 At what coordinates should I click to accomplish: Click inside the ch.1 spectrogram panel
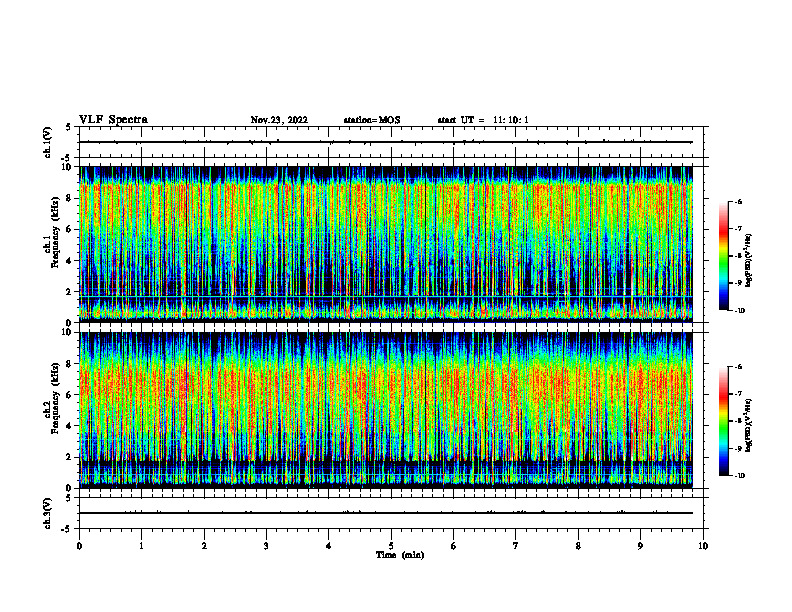pyautogui.click(x=386, y=244)
